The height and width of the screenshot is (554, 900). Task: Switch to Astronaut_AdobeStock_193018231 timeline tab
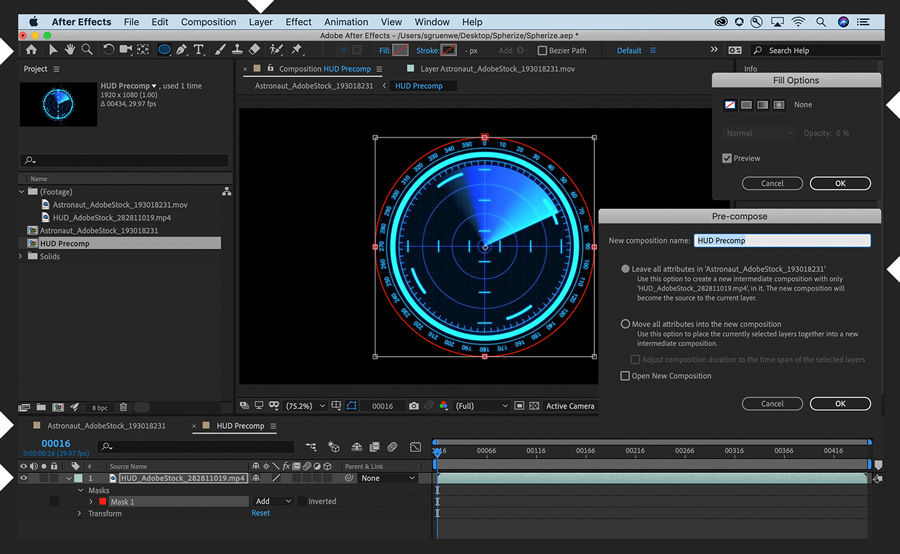pos(106,426)
